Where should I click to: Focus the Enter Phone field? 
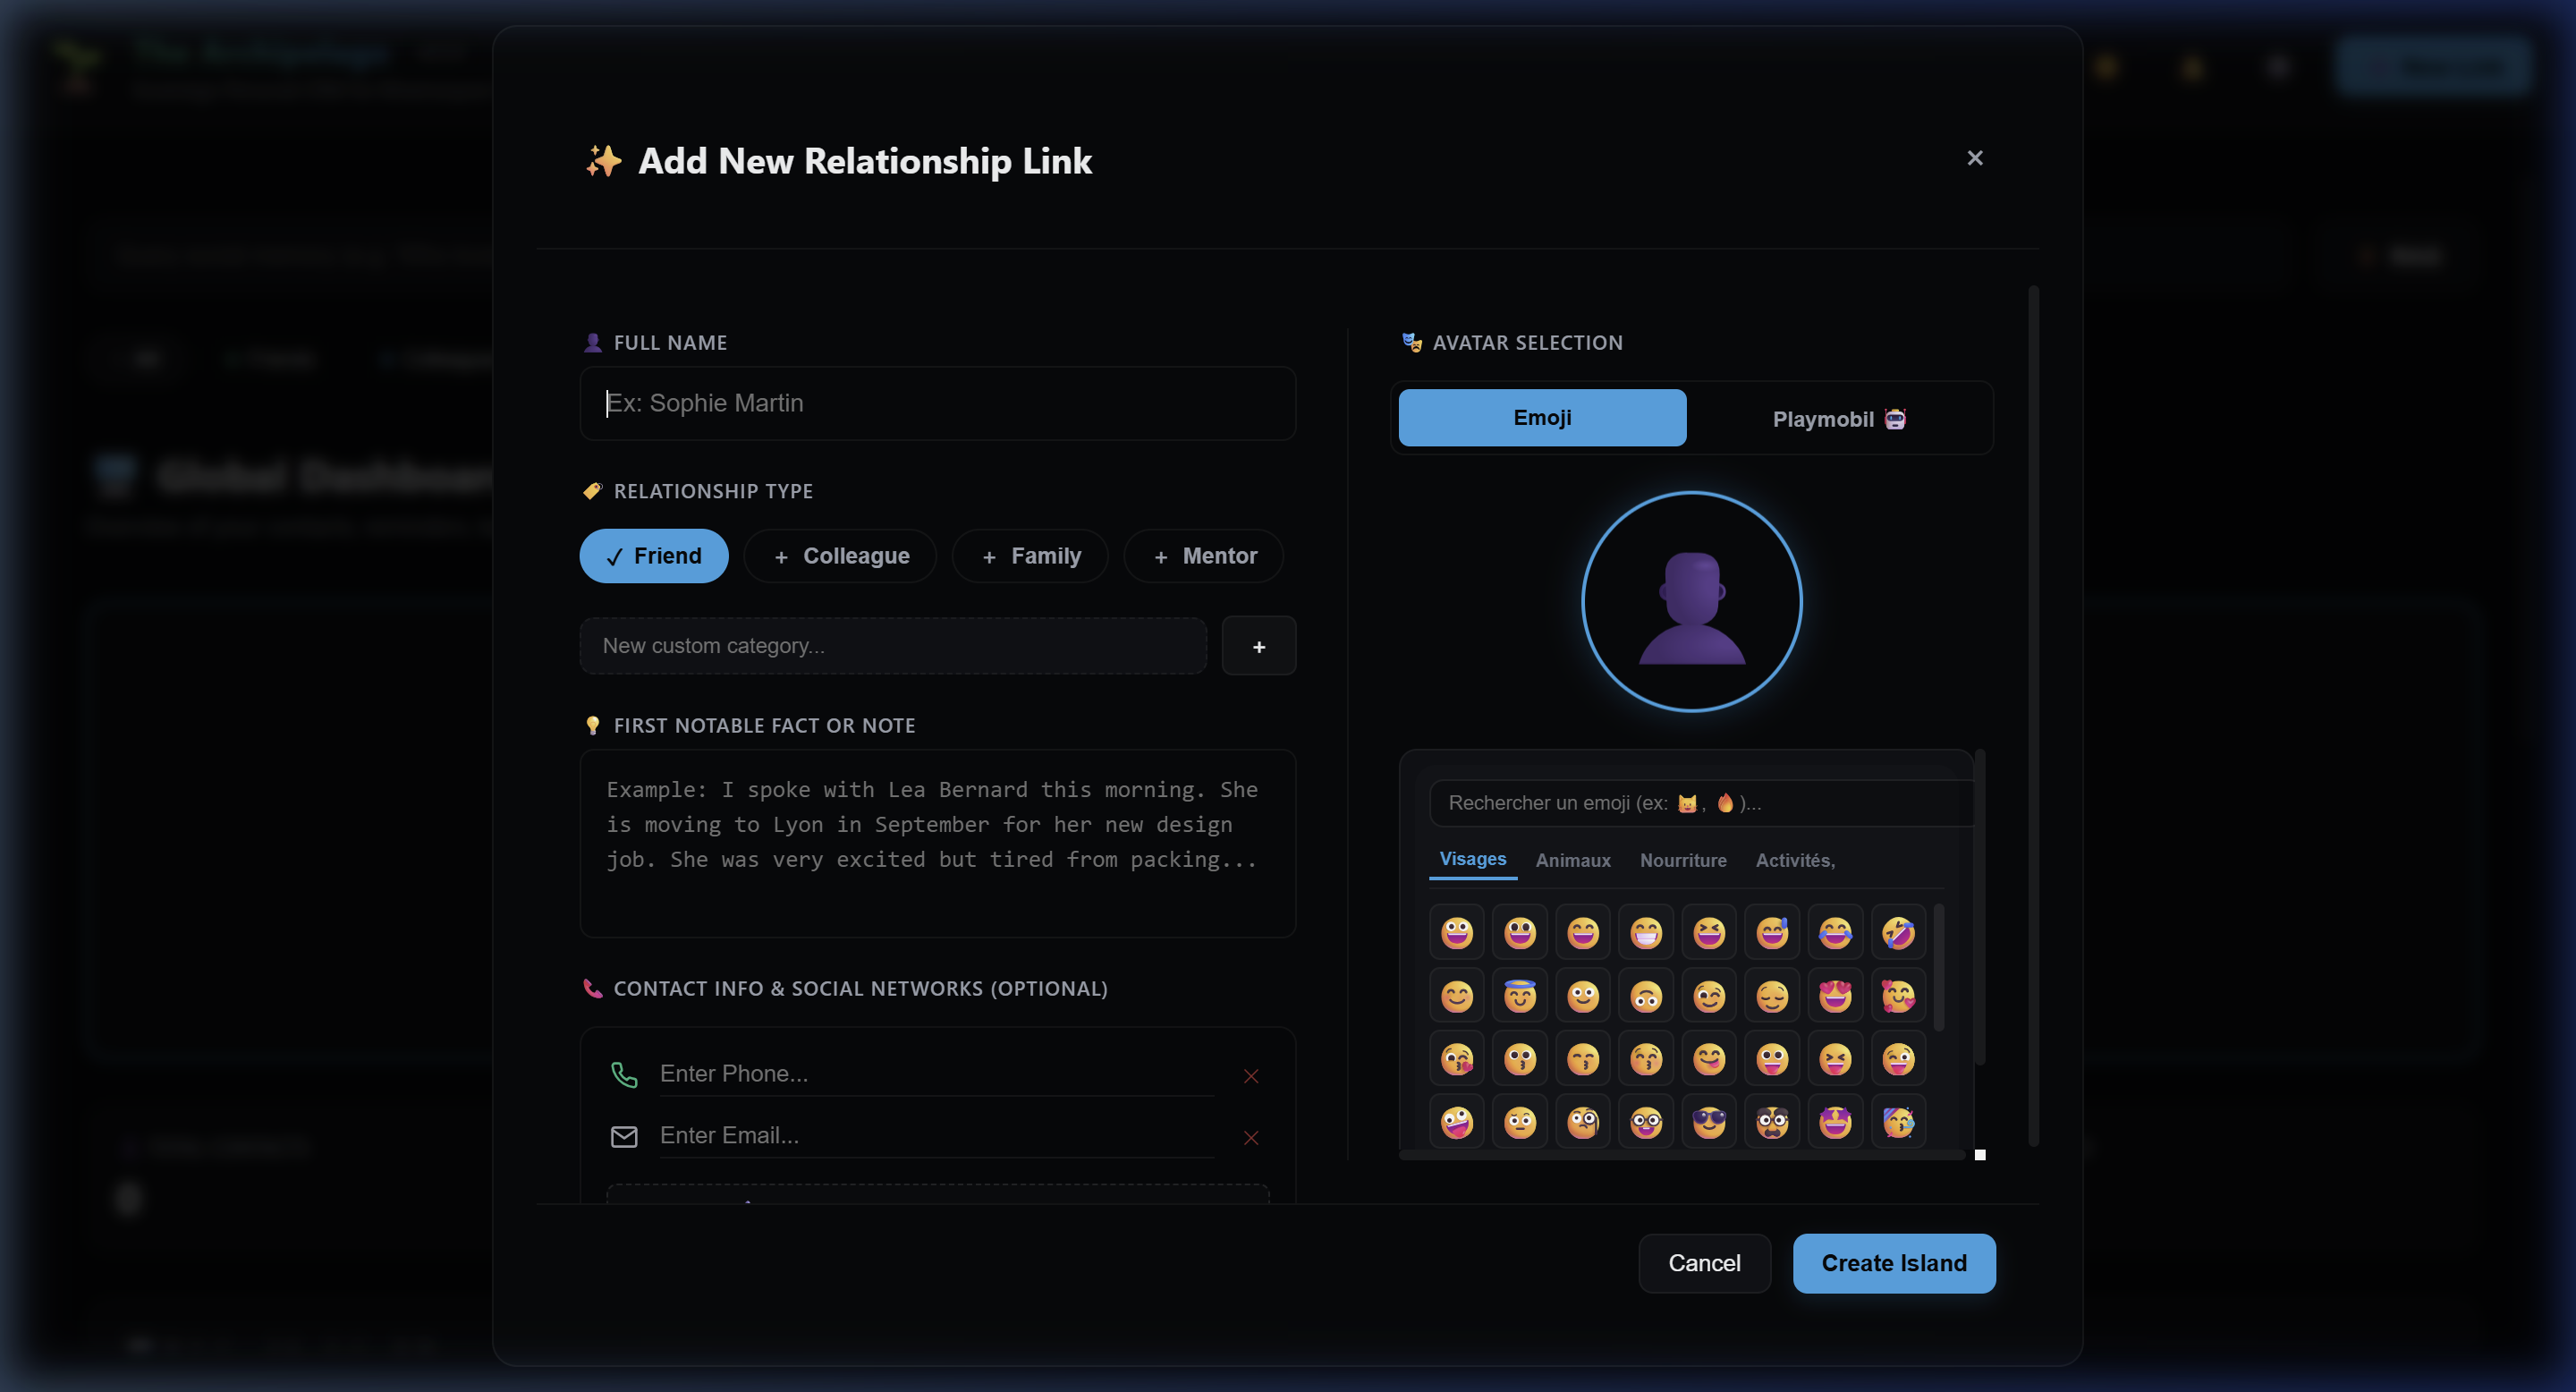[x=936, y=1074]
